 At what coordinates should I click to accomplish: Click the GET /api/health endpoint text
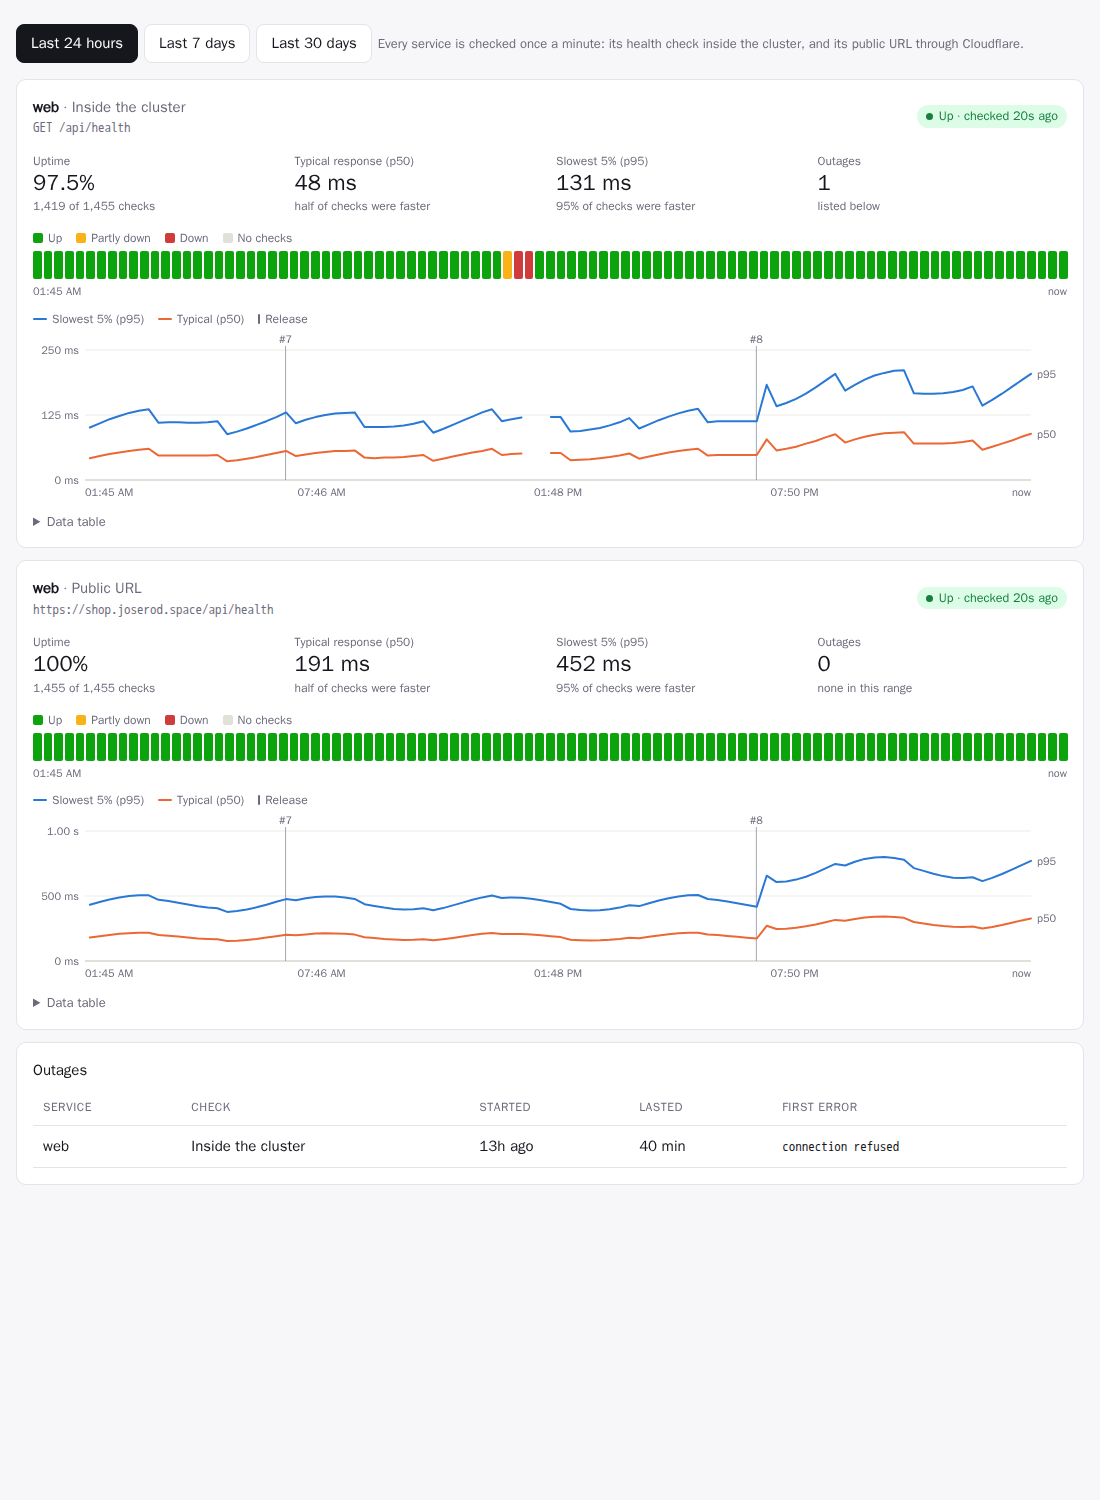82,128
